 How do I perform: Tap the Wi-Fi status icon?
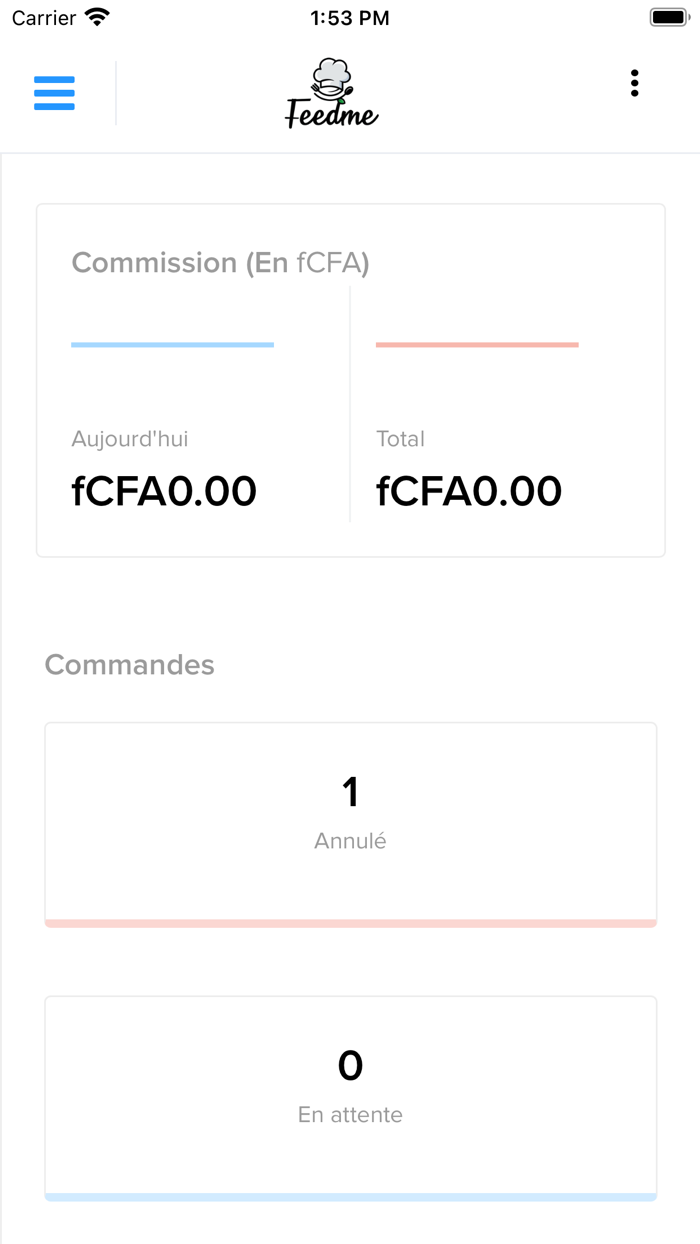pyautogui.click(x=97, y=17)
